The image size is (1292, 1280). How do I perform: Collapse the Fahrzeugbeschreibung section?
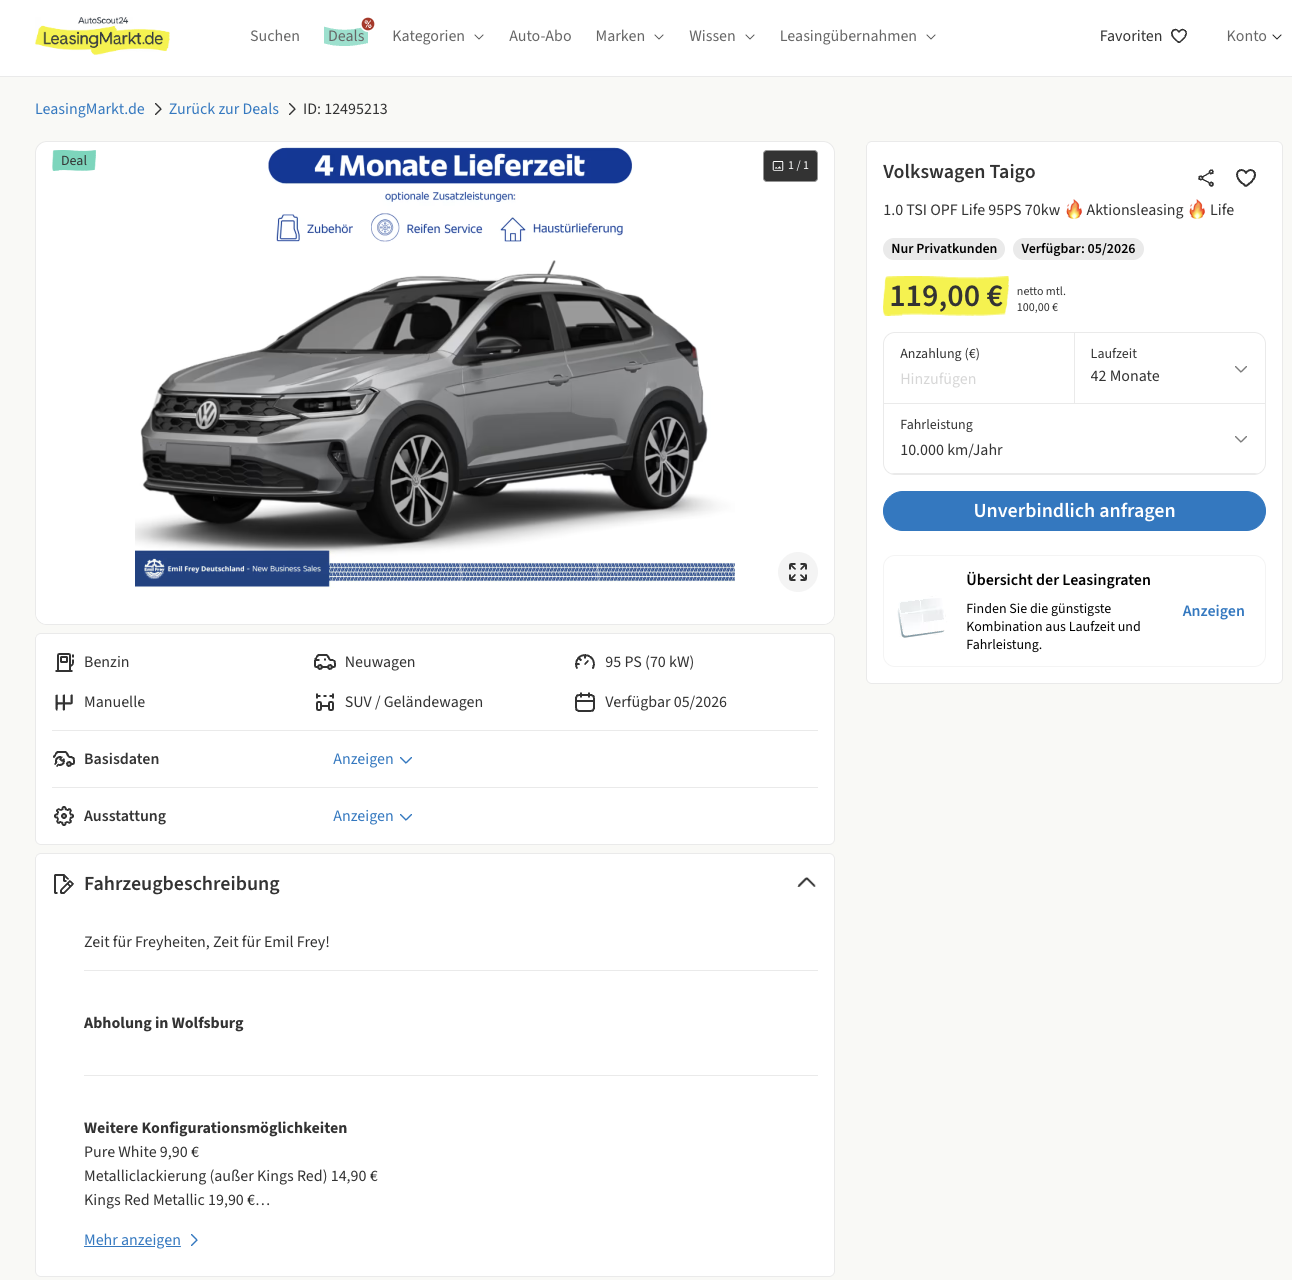point(806,883)
